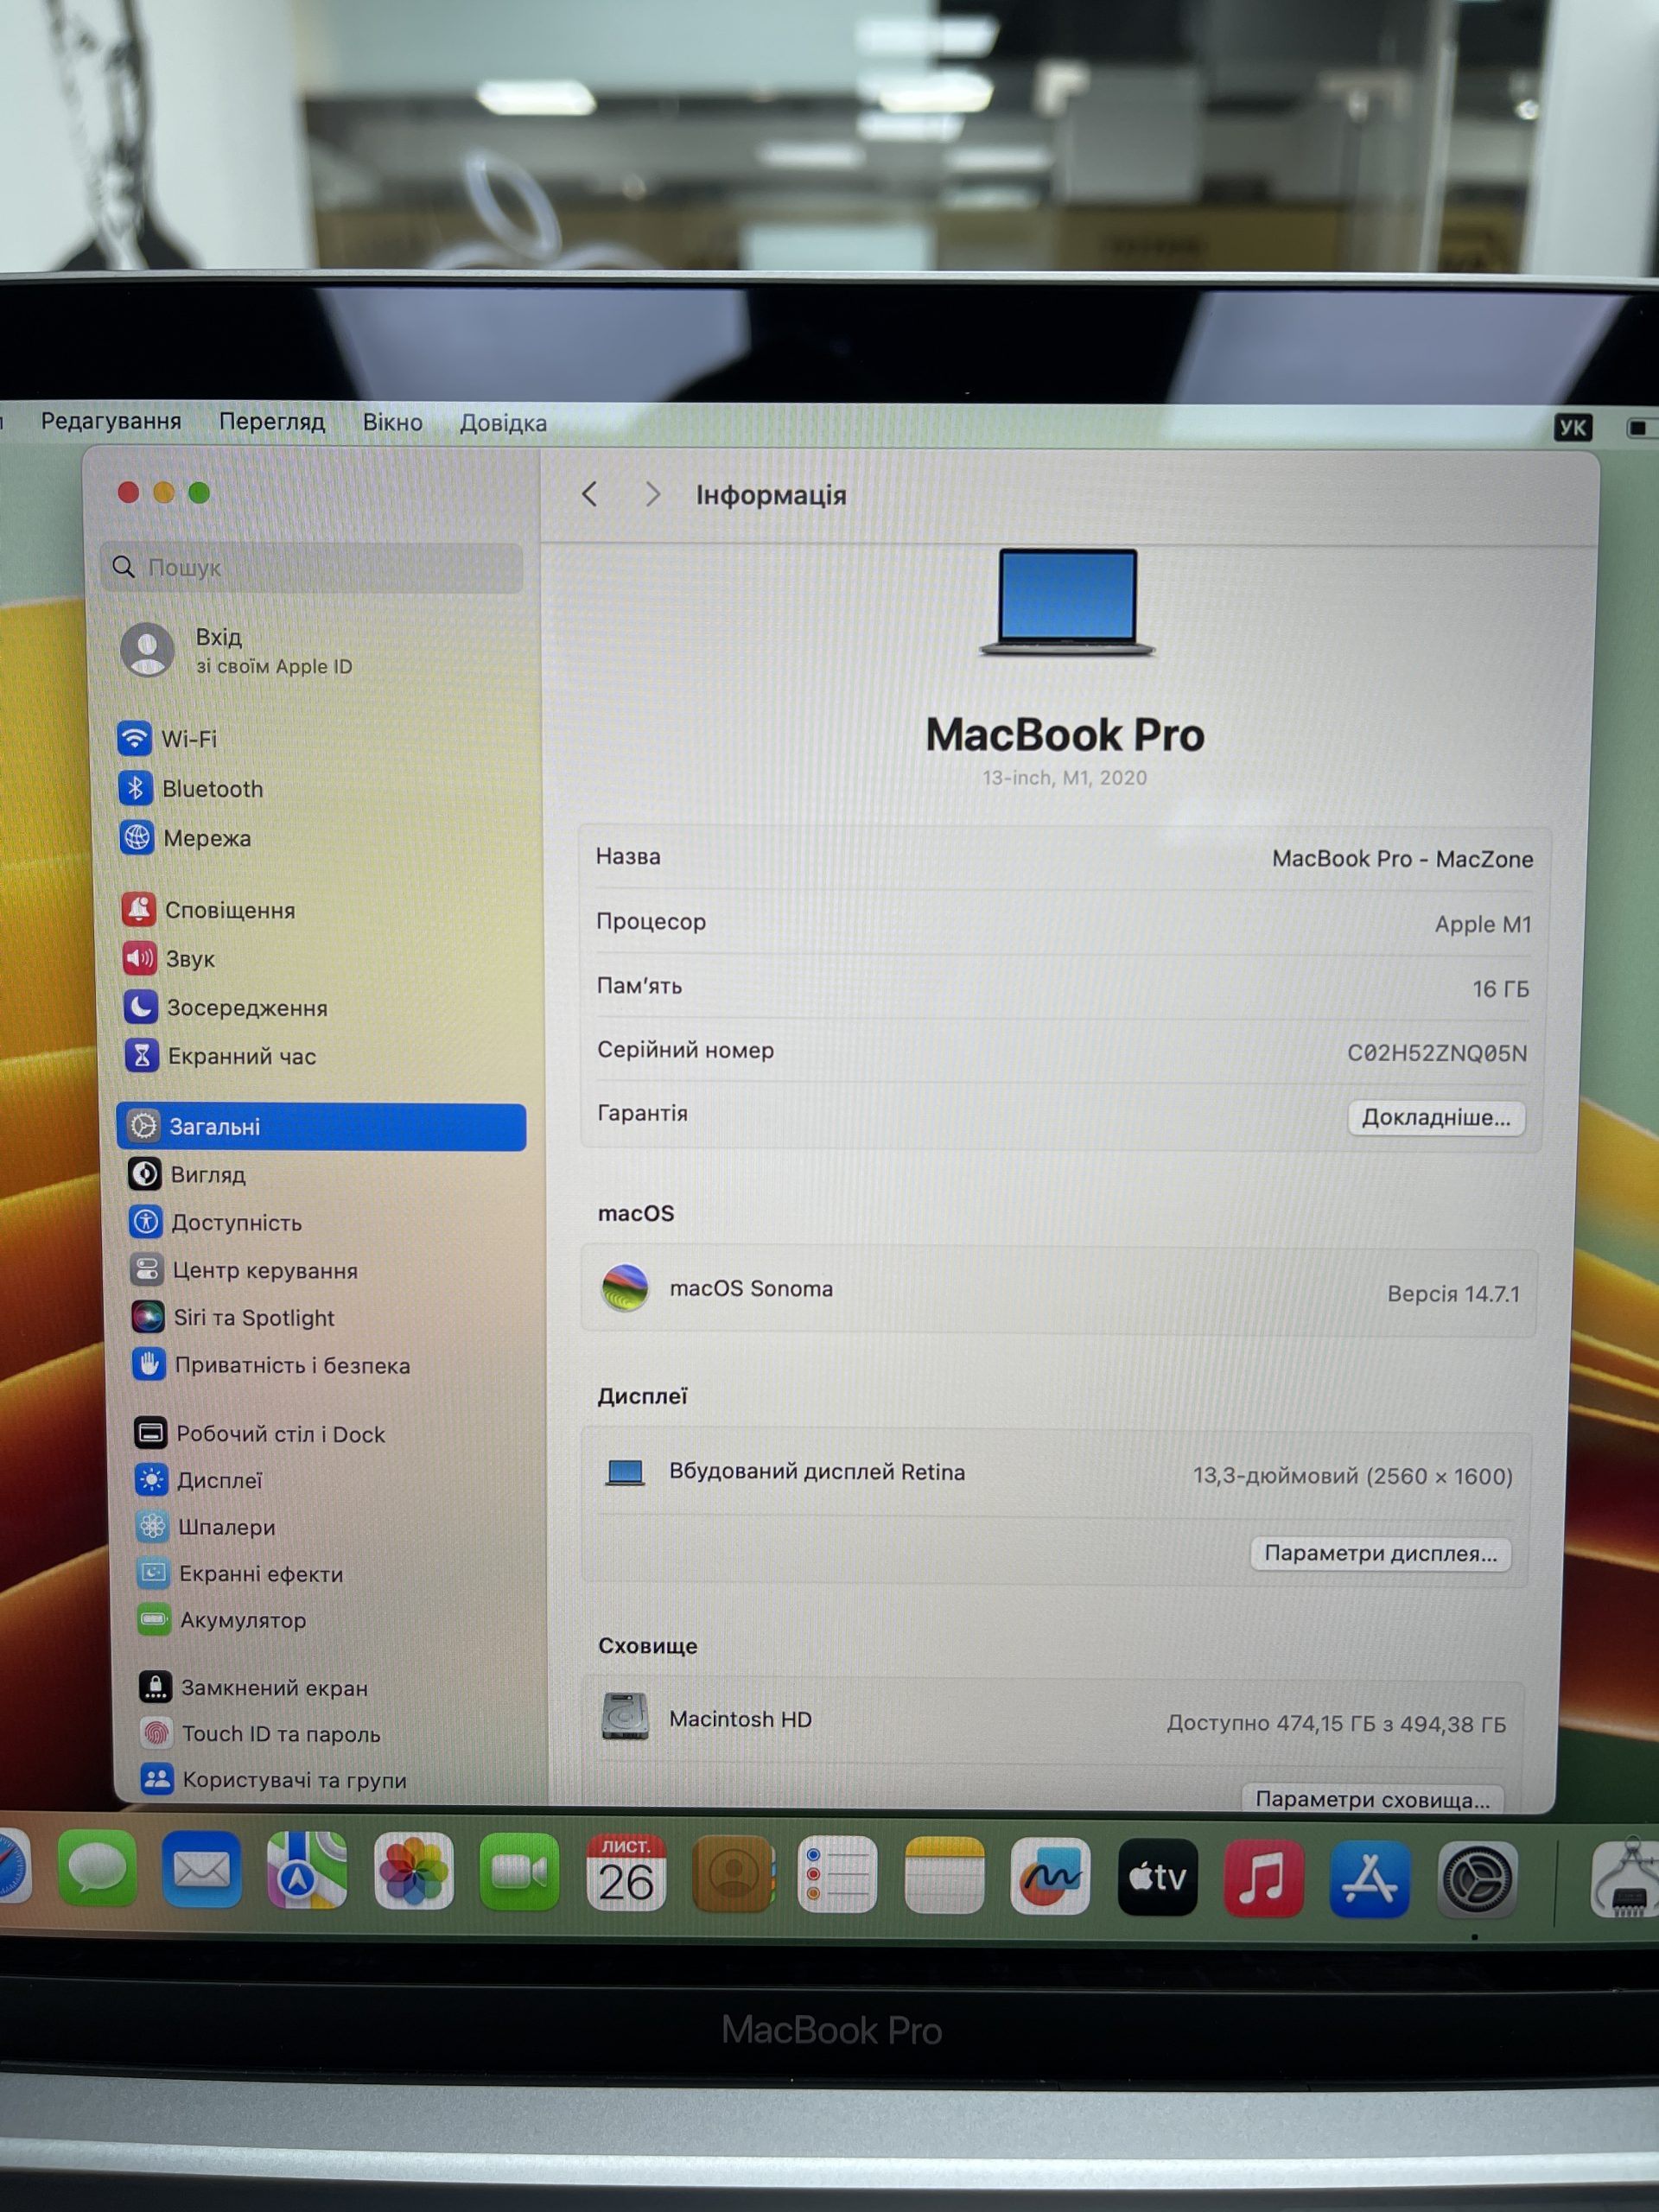Select Touch ID та пароль
The width and height of the screenshot is (1659, 2212).
[x=261, y=1734]
